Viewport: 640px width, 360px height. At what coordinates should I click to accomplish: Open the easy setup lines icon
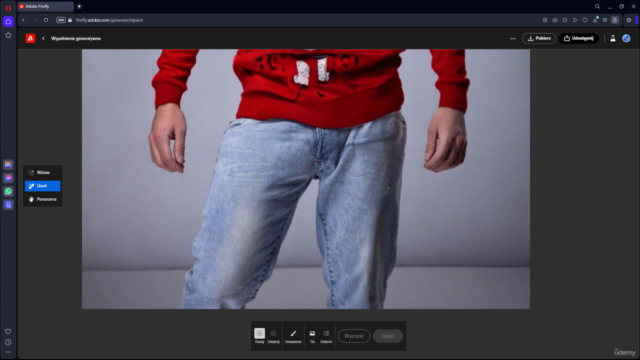pos(605,20)
